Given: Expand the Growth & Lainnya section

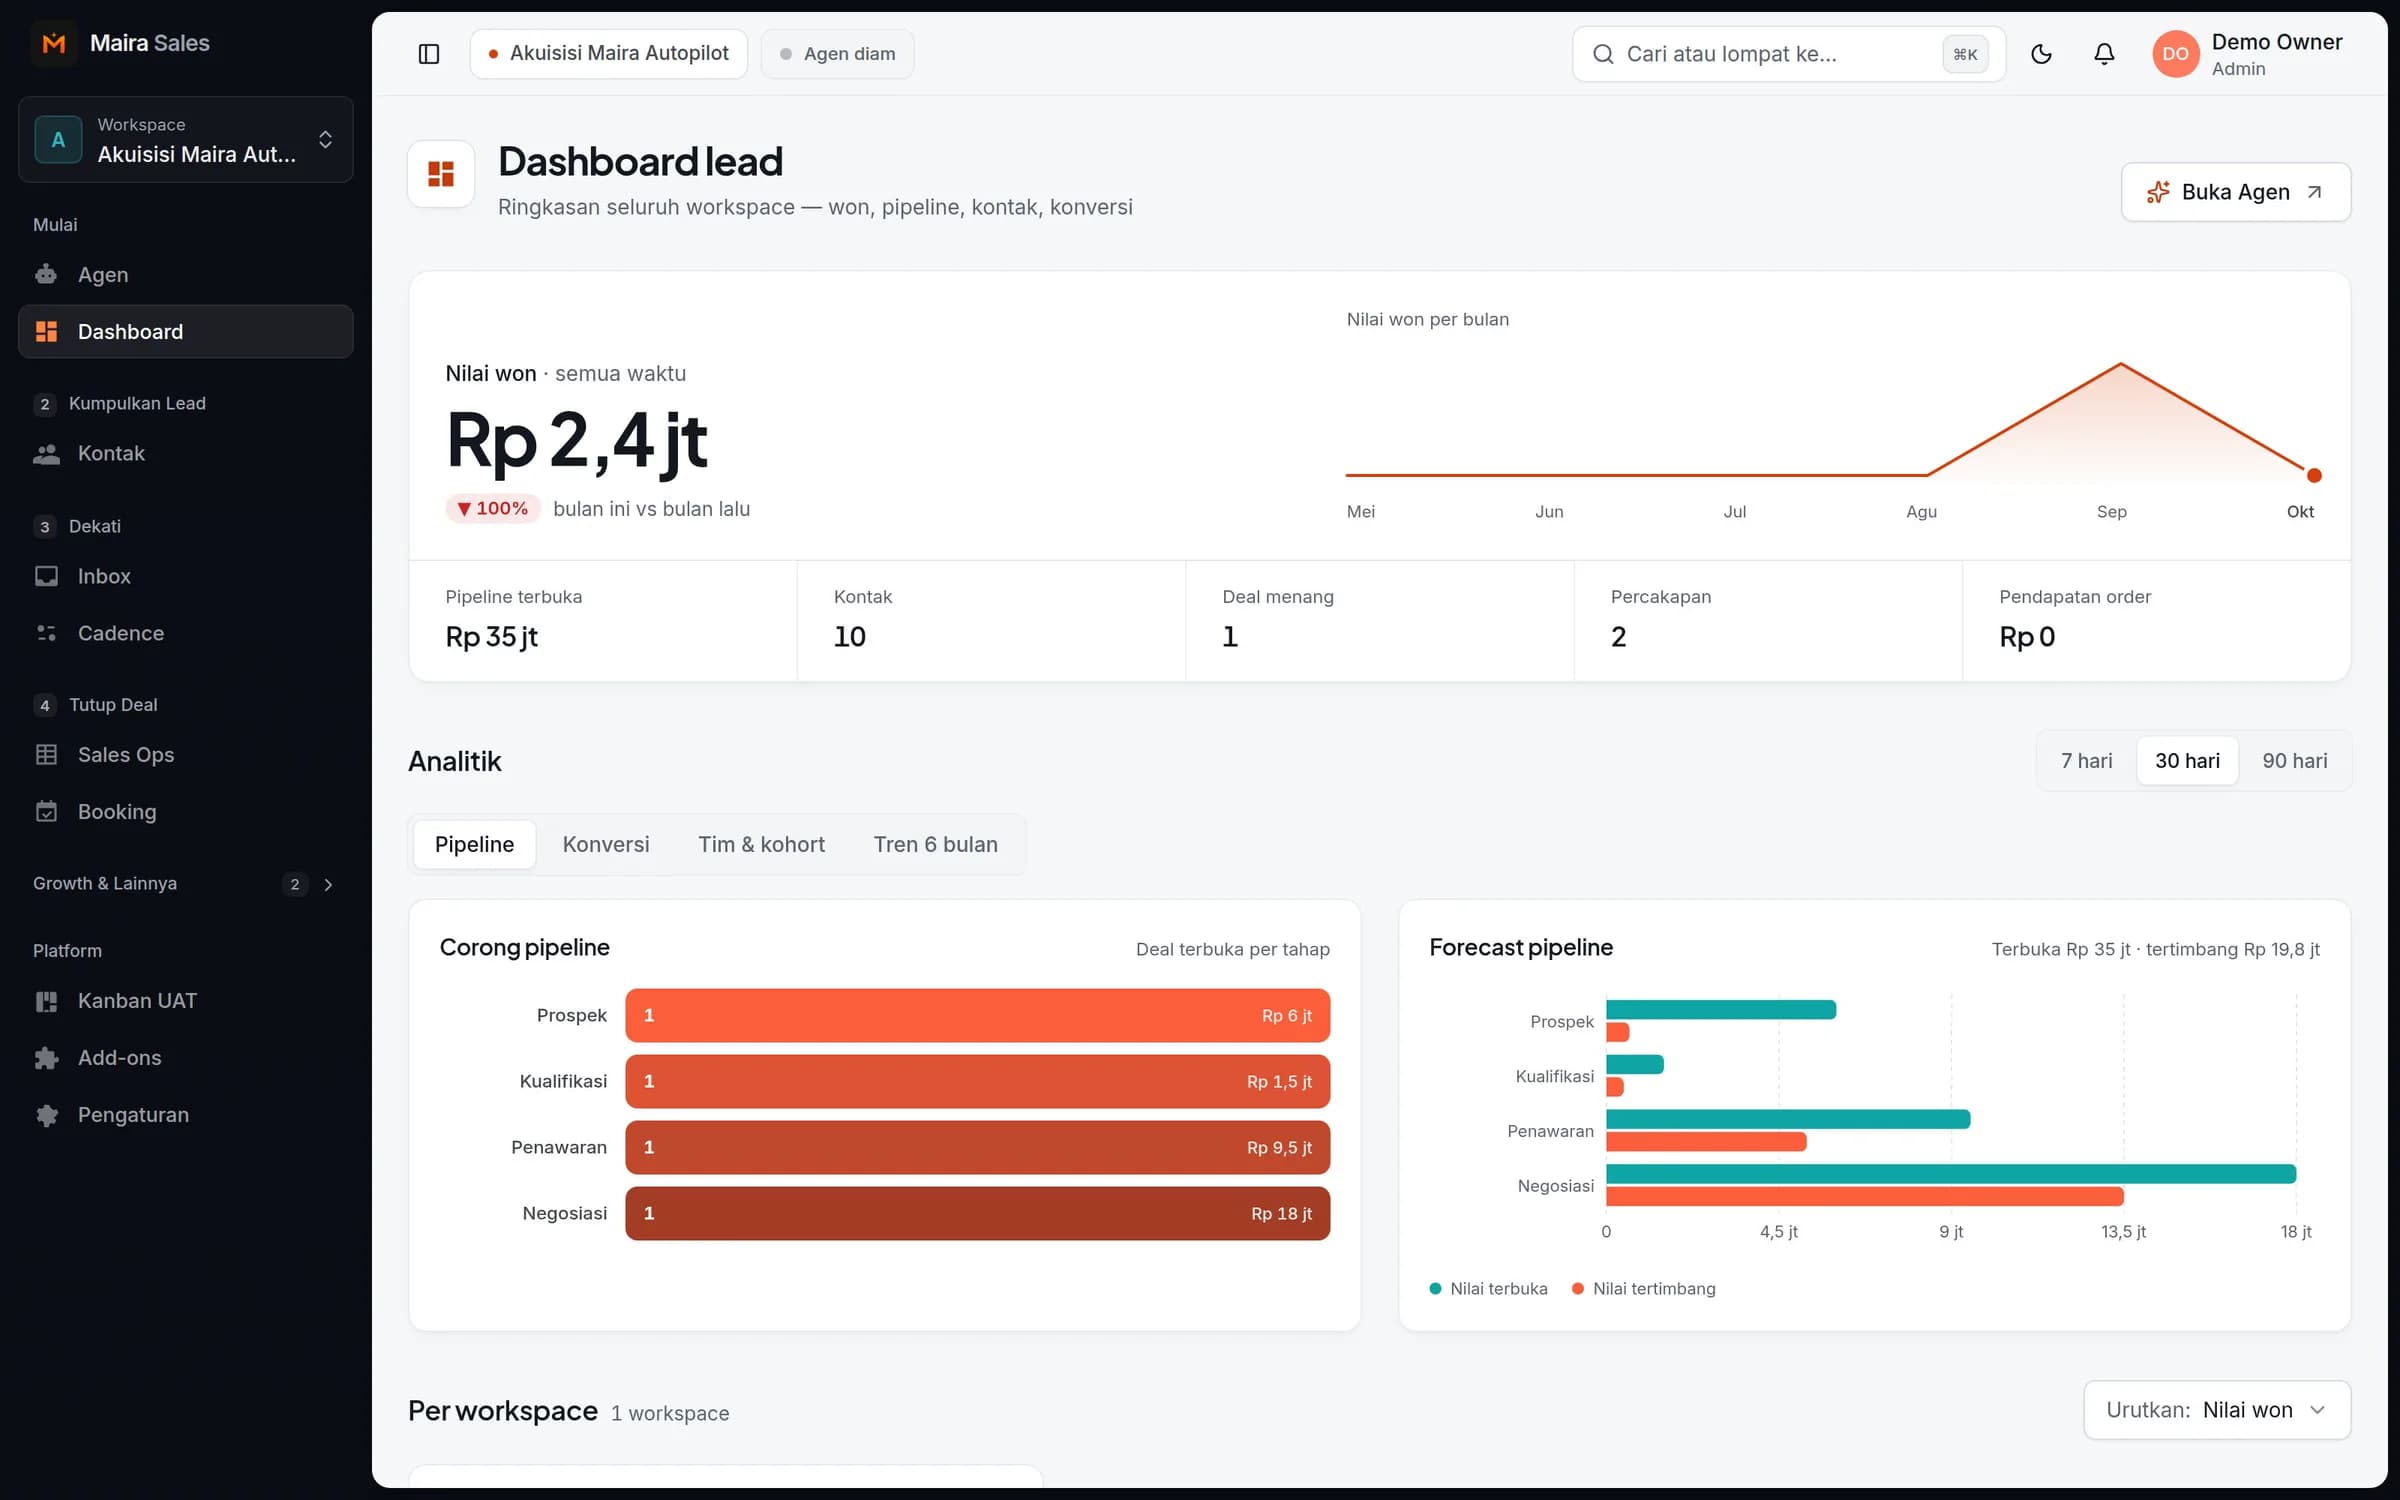Looking at the screenshot, I should click(186, 884).
